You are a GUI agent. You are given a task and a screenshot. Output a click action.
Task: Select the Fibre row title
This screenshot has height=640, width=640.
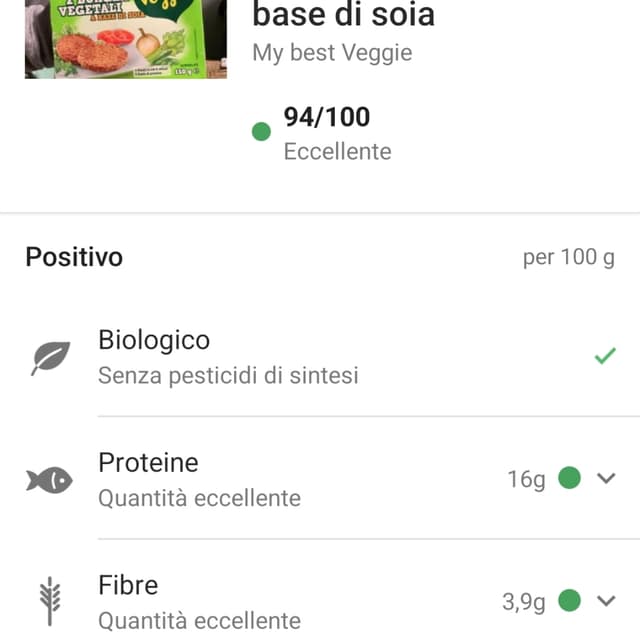pos(128,585)
